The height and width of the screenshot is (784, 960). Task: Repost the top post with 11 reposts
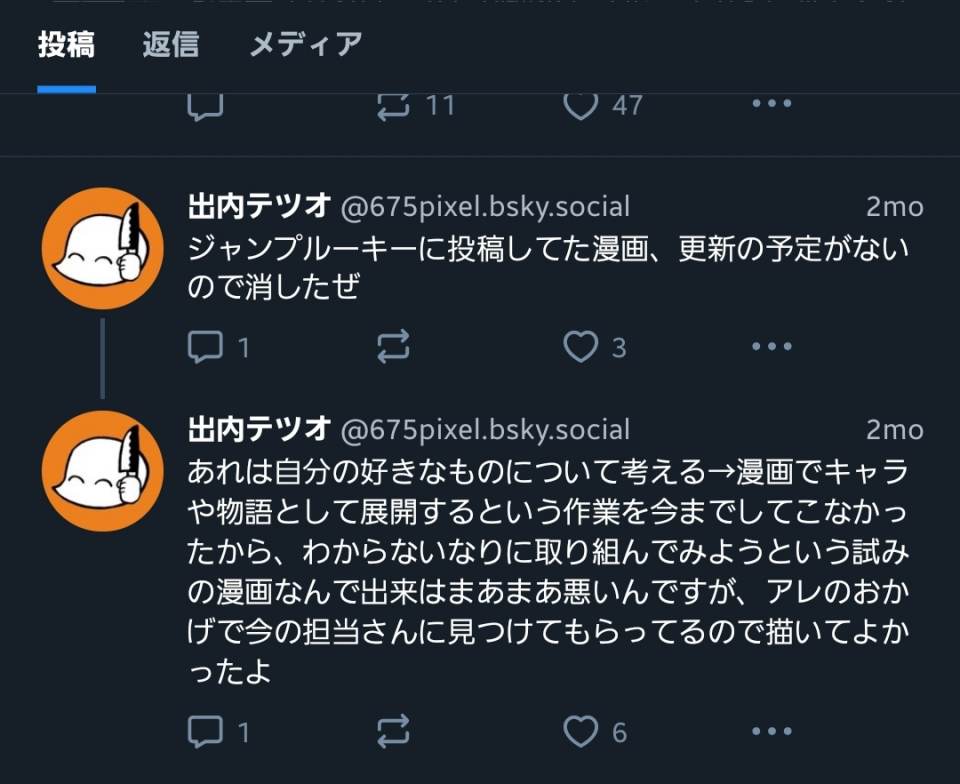pos(393,105)
